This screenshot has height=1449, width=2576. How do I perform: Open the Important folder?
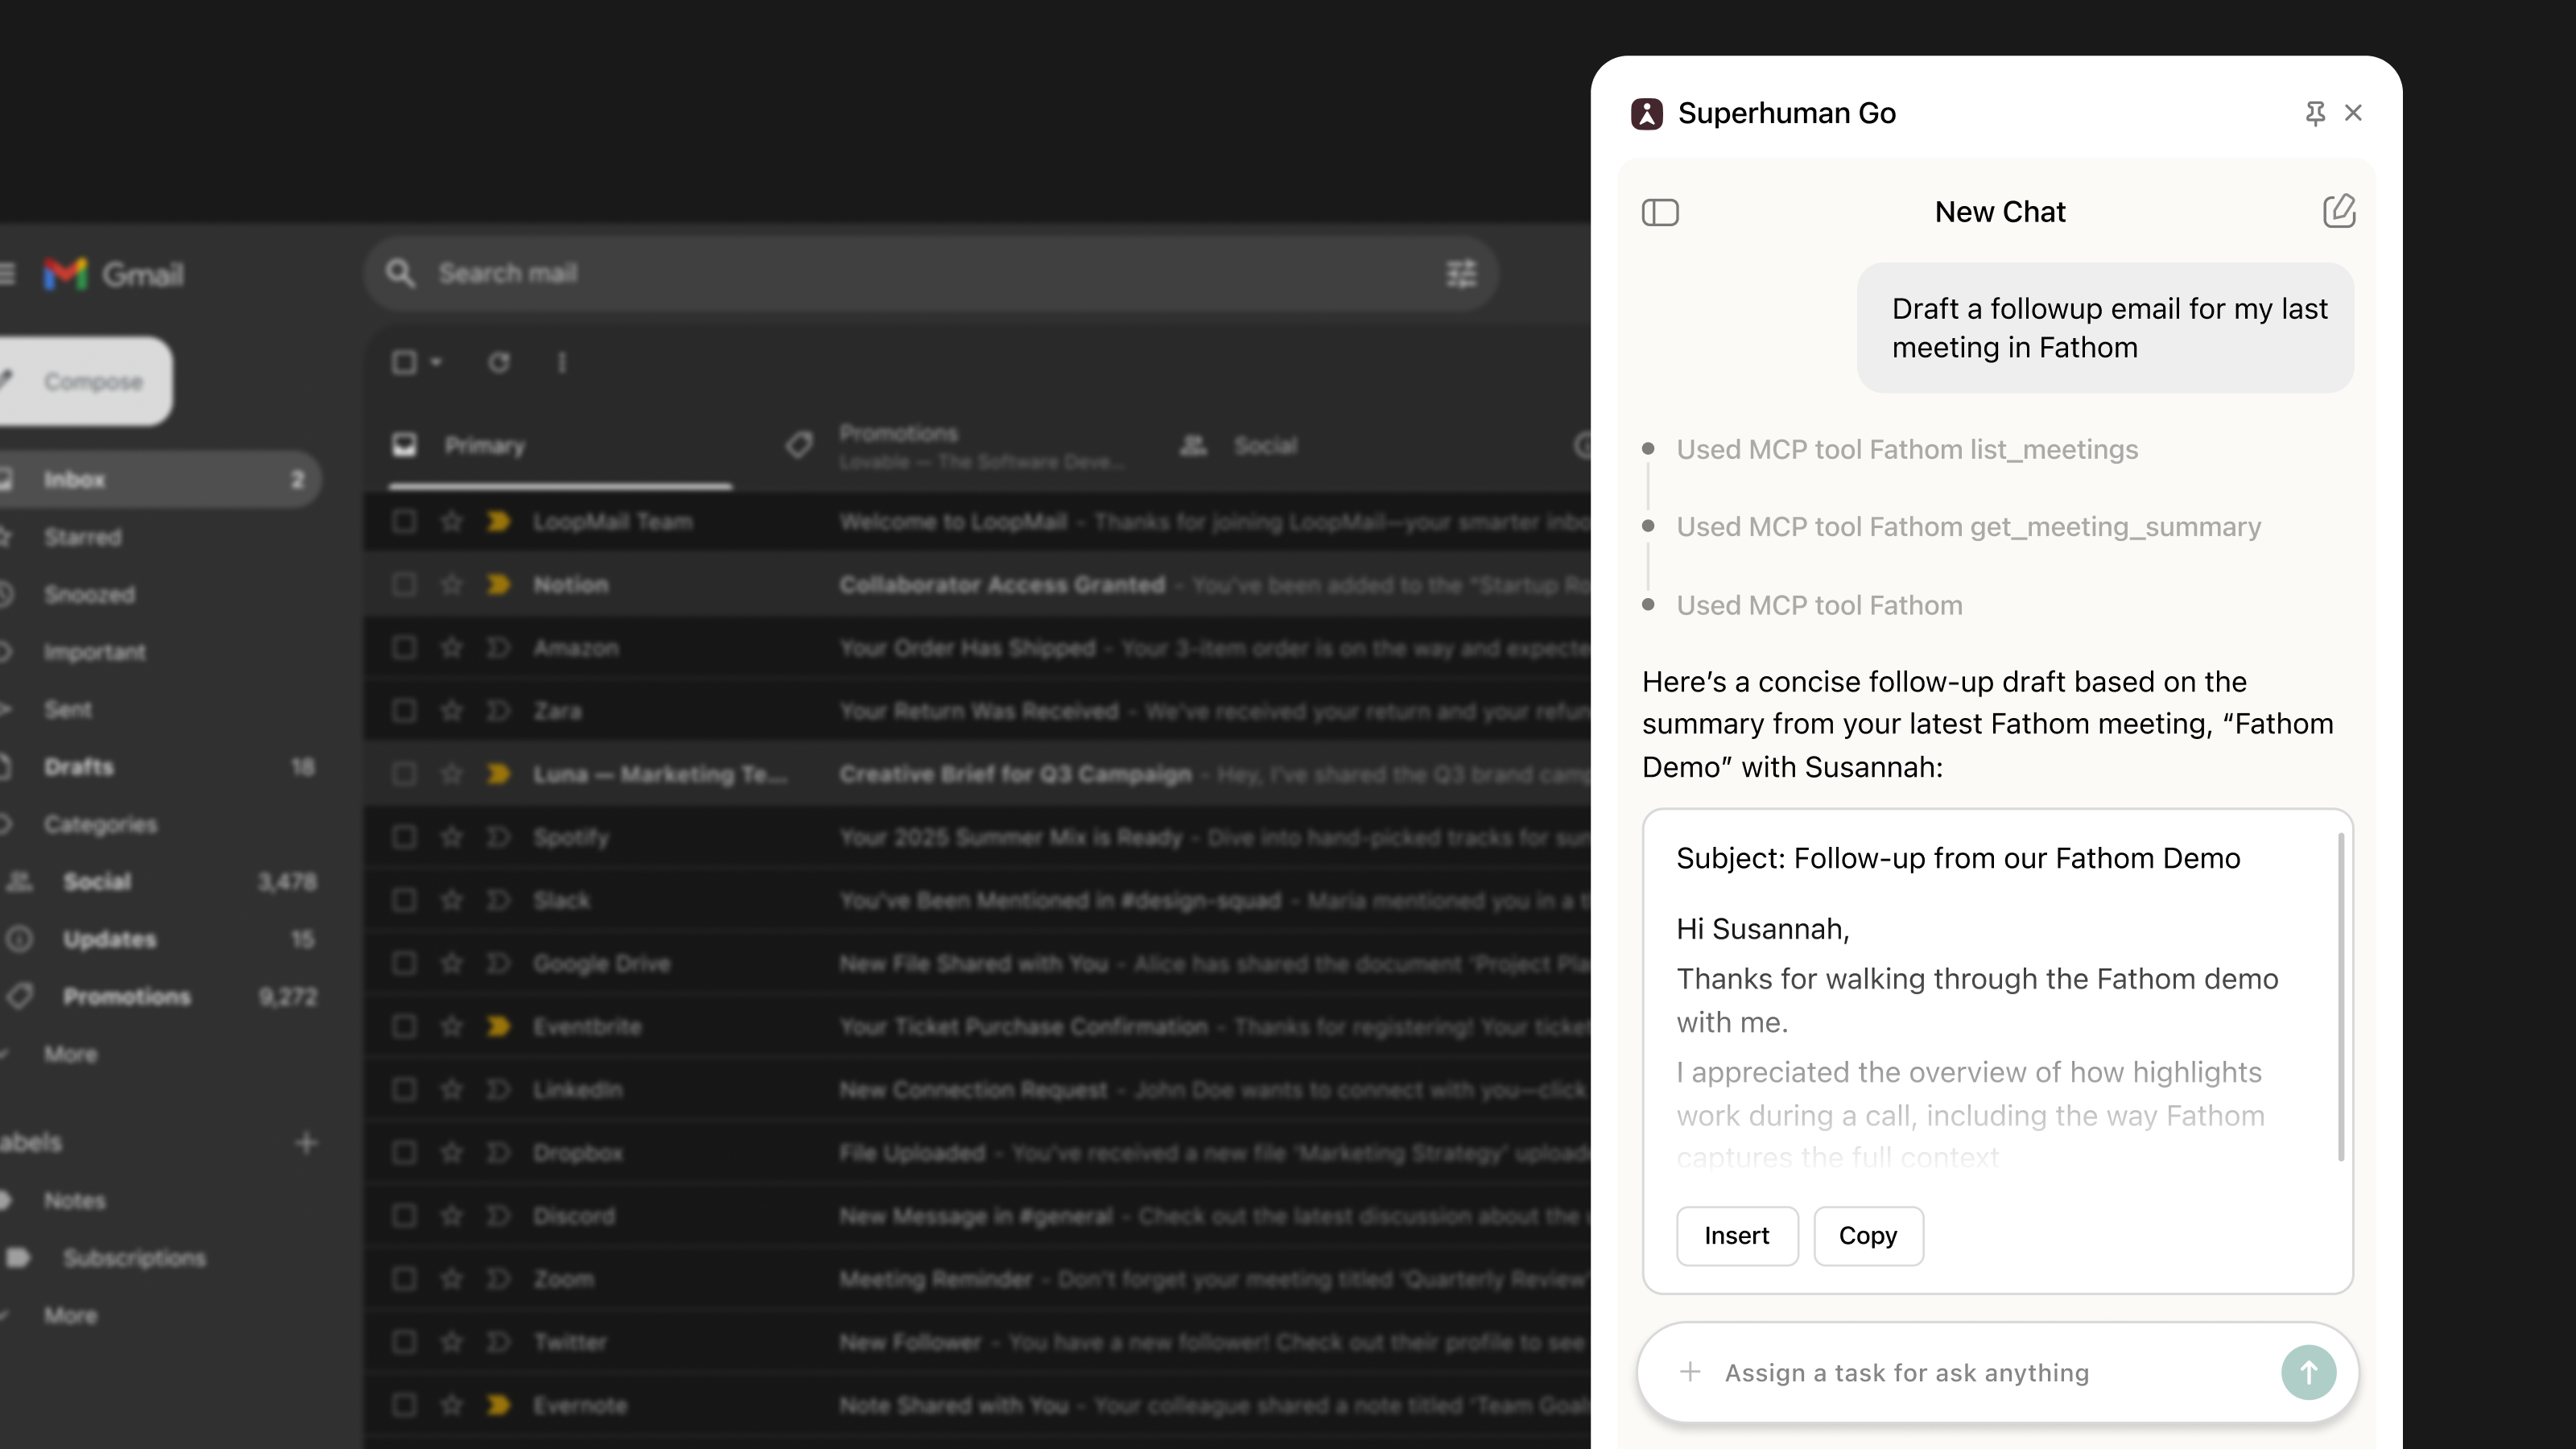click(95, 652)
